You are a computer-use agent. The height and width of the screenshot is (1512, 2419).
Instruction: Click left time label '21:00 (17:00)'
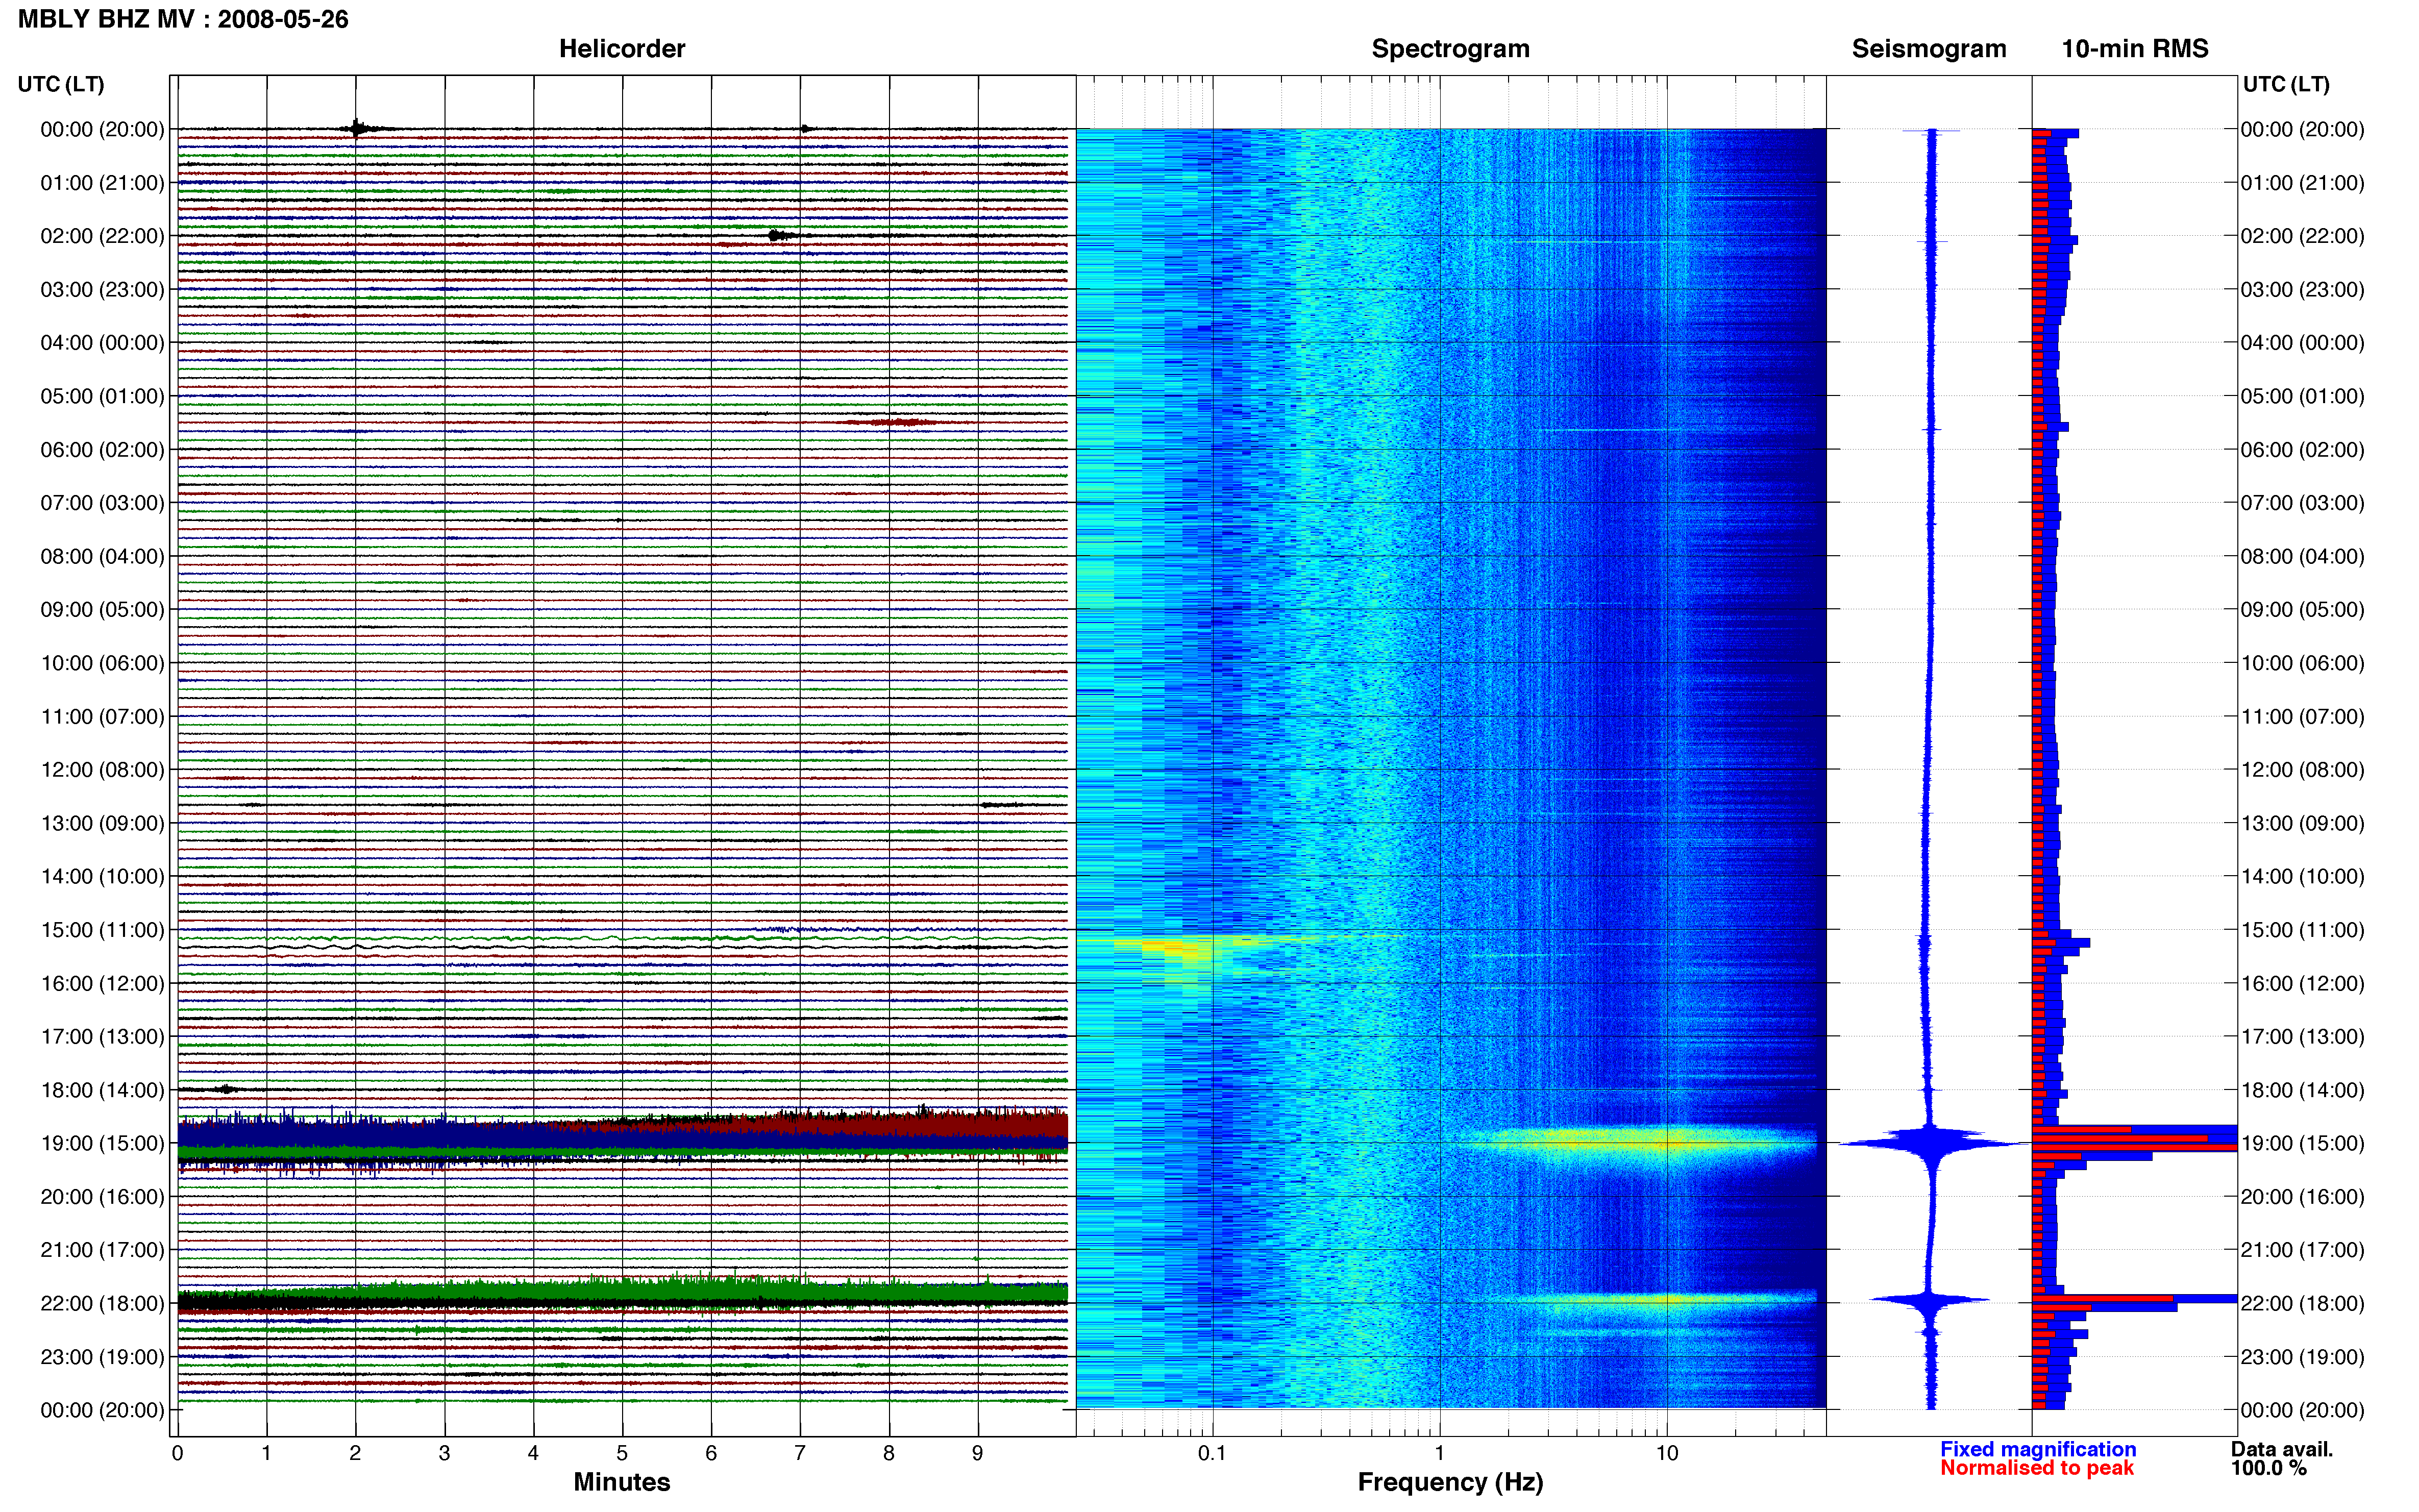click(x=102, y=1250)
